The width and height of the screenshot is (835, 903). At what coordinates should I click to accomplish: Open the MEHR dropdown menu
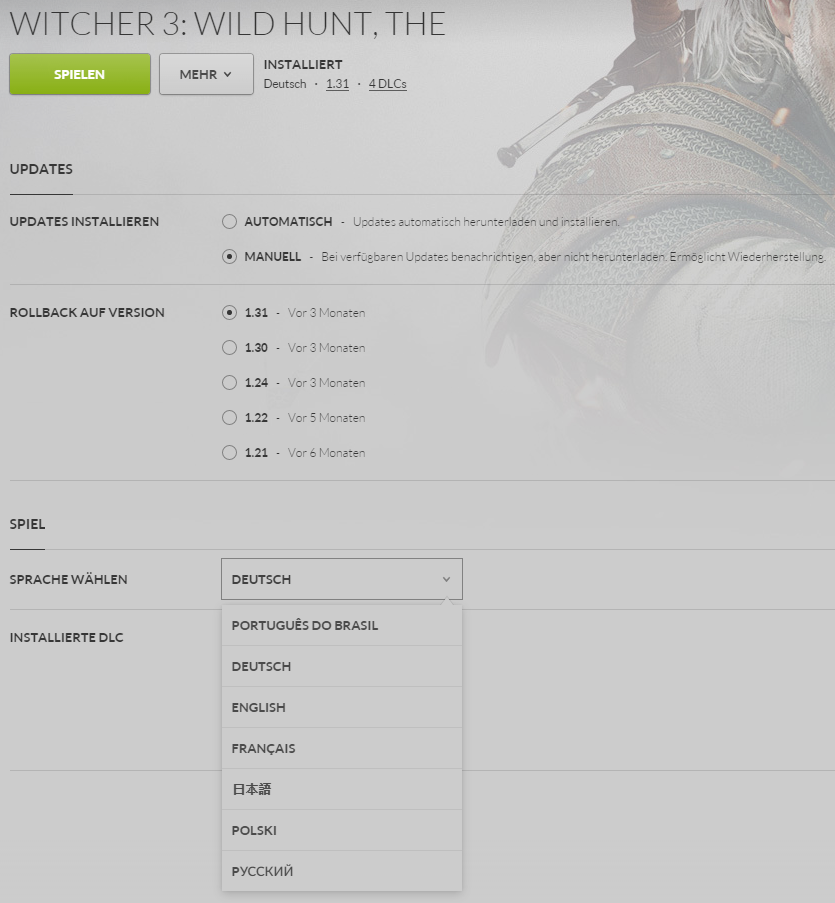206,74
